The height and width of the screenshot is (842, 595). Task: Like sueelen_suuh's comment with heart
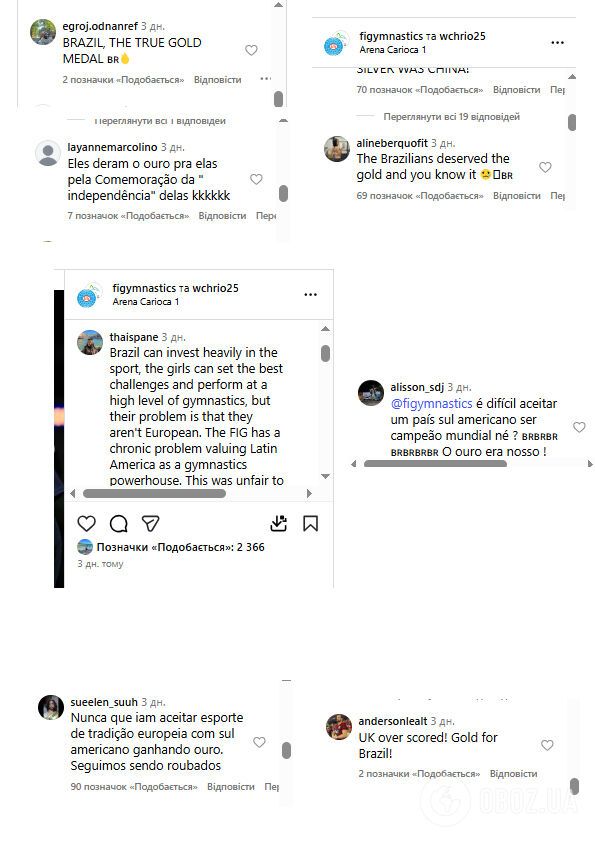coord(259,742)
